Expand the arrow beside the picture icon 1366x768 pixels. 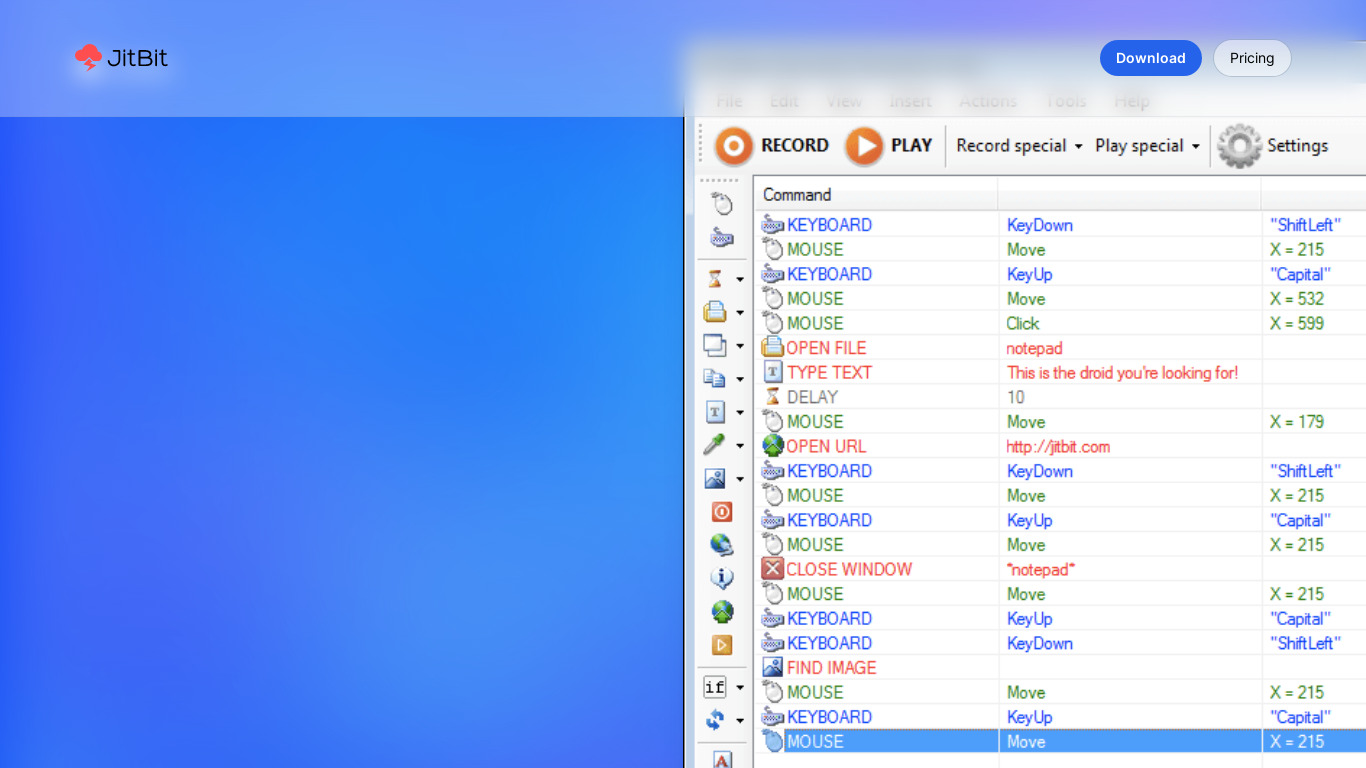pyautogui.click(x=740, y=479)
